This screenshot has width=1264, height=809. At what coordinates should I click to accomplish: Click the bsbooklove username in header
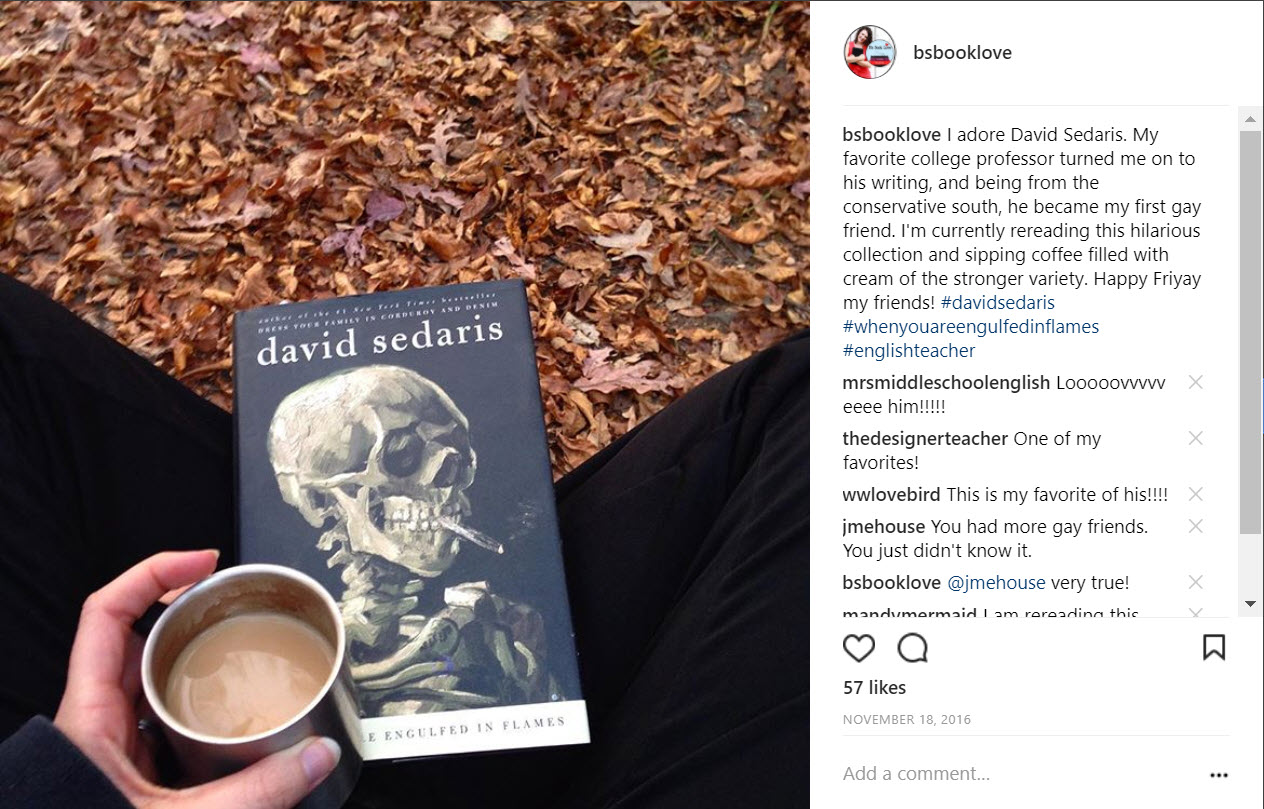click(962, 53)
